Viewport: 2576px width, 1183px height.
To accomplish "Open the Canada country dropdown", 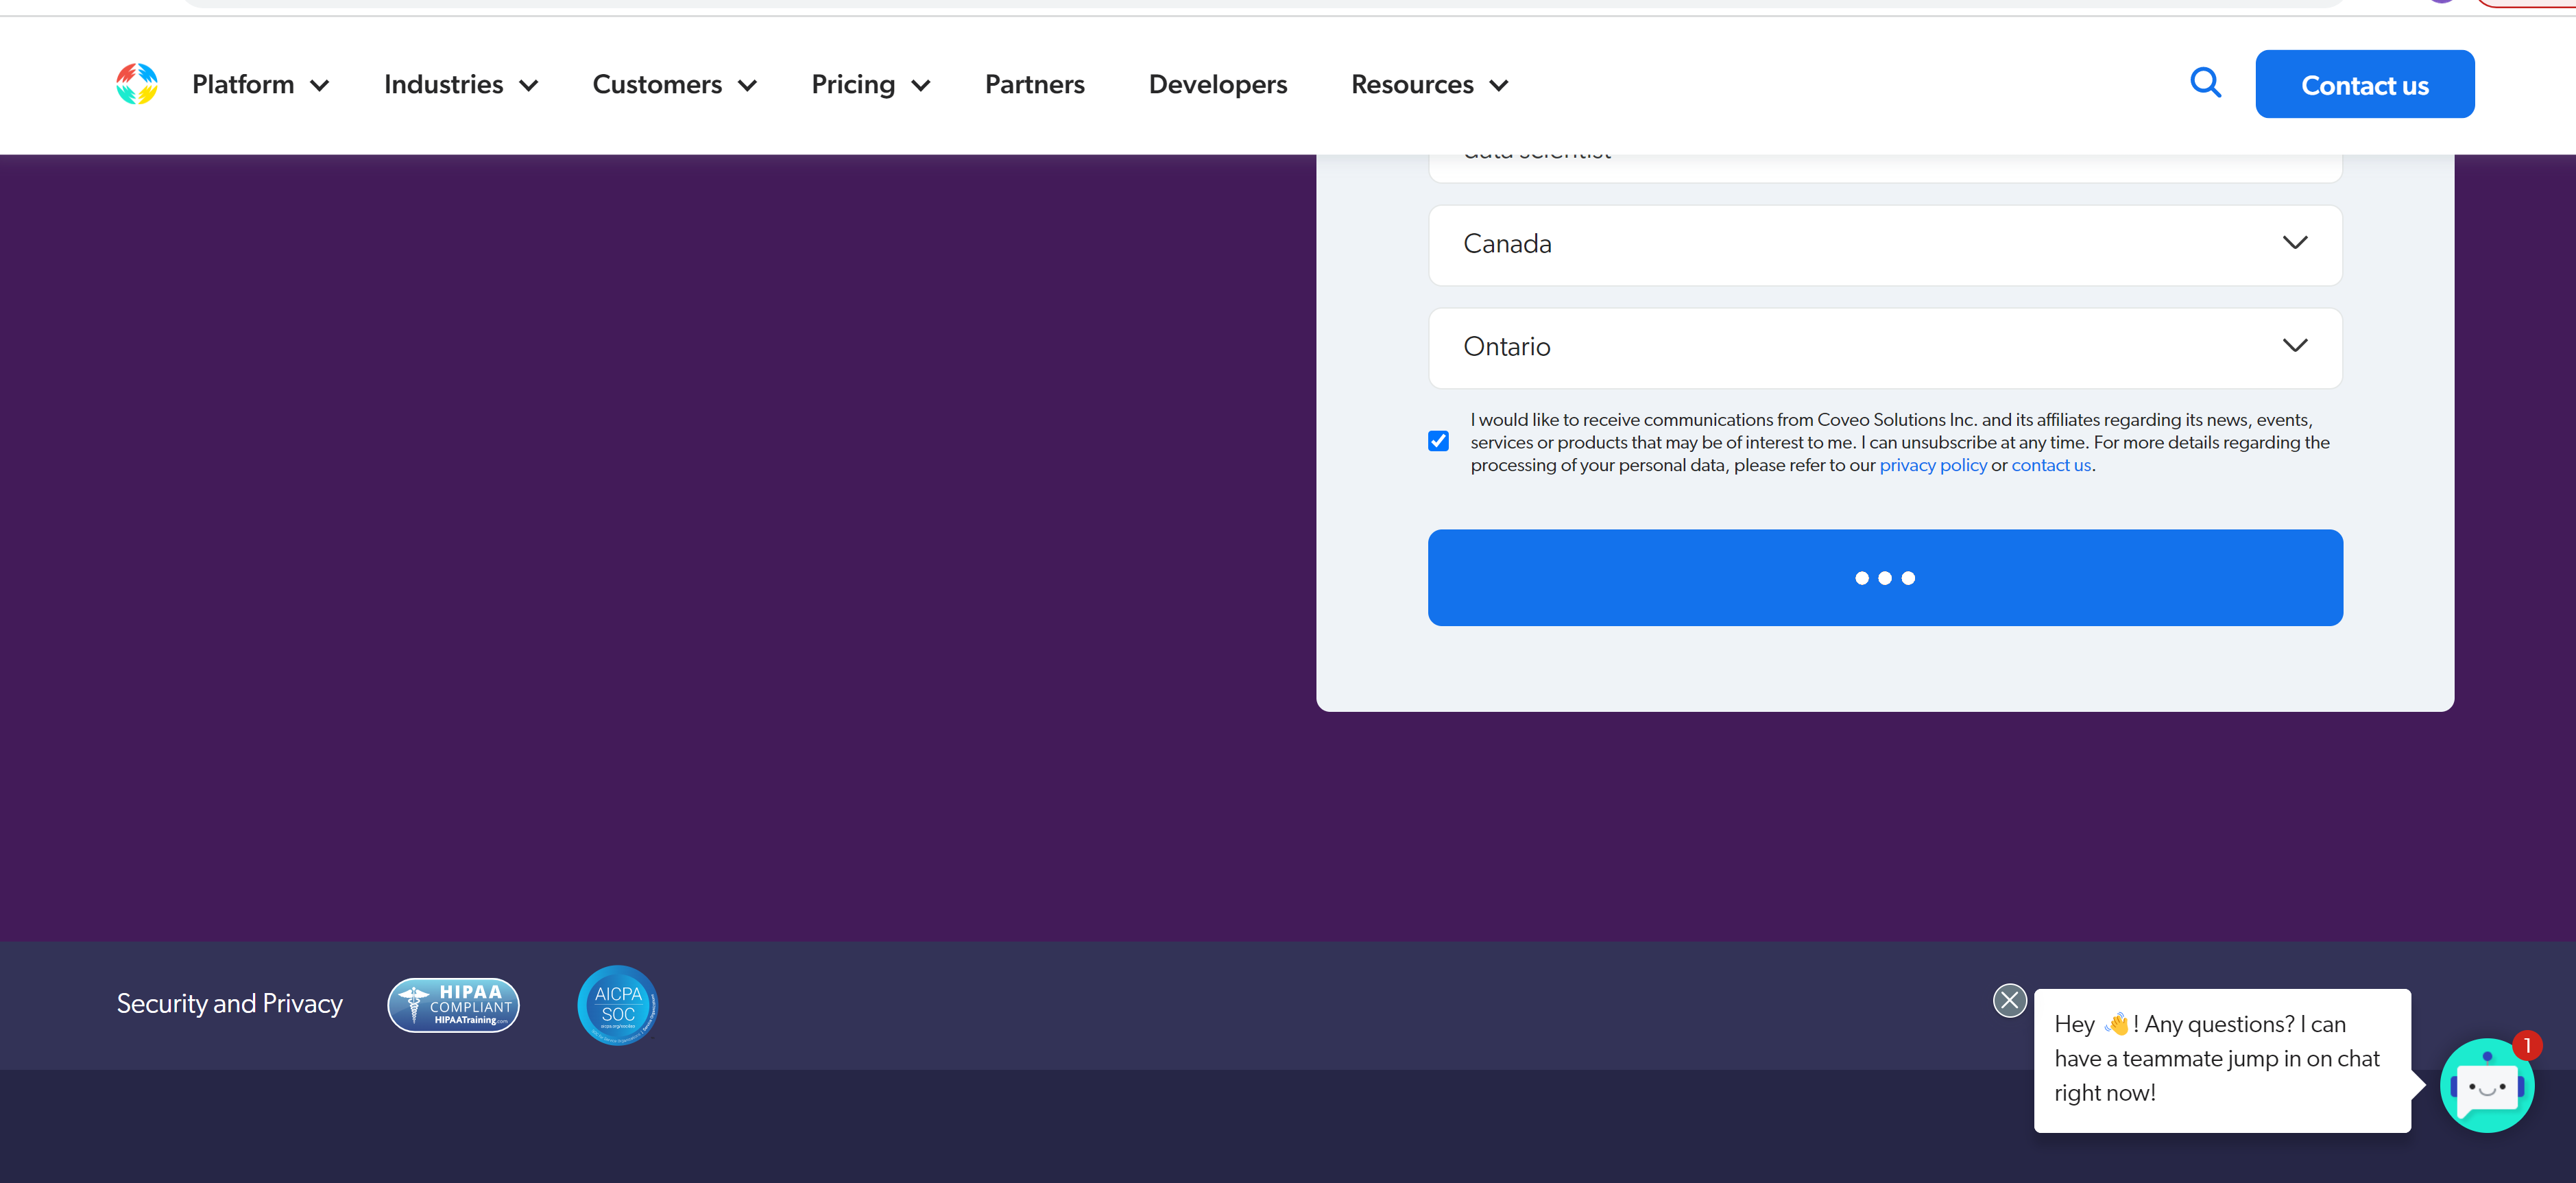I will click(x=1884, y=245).
